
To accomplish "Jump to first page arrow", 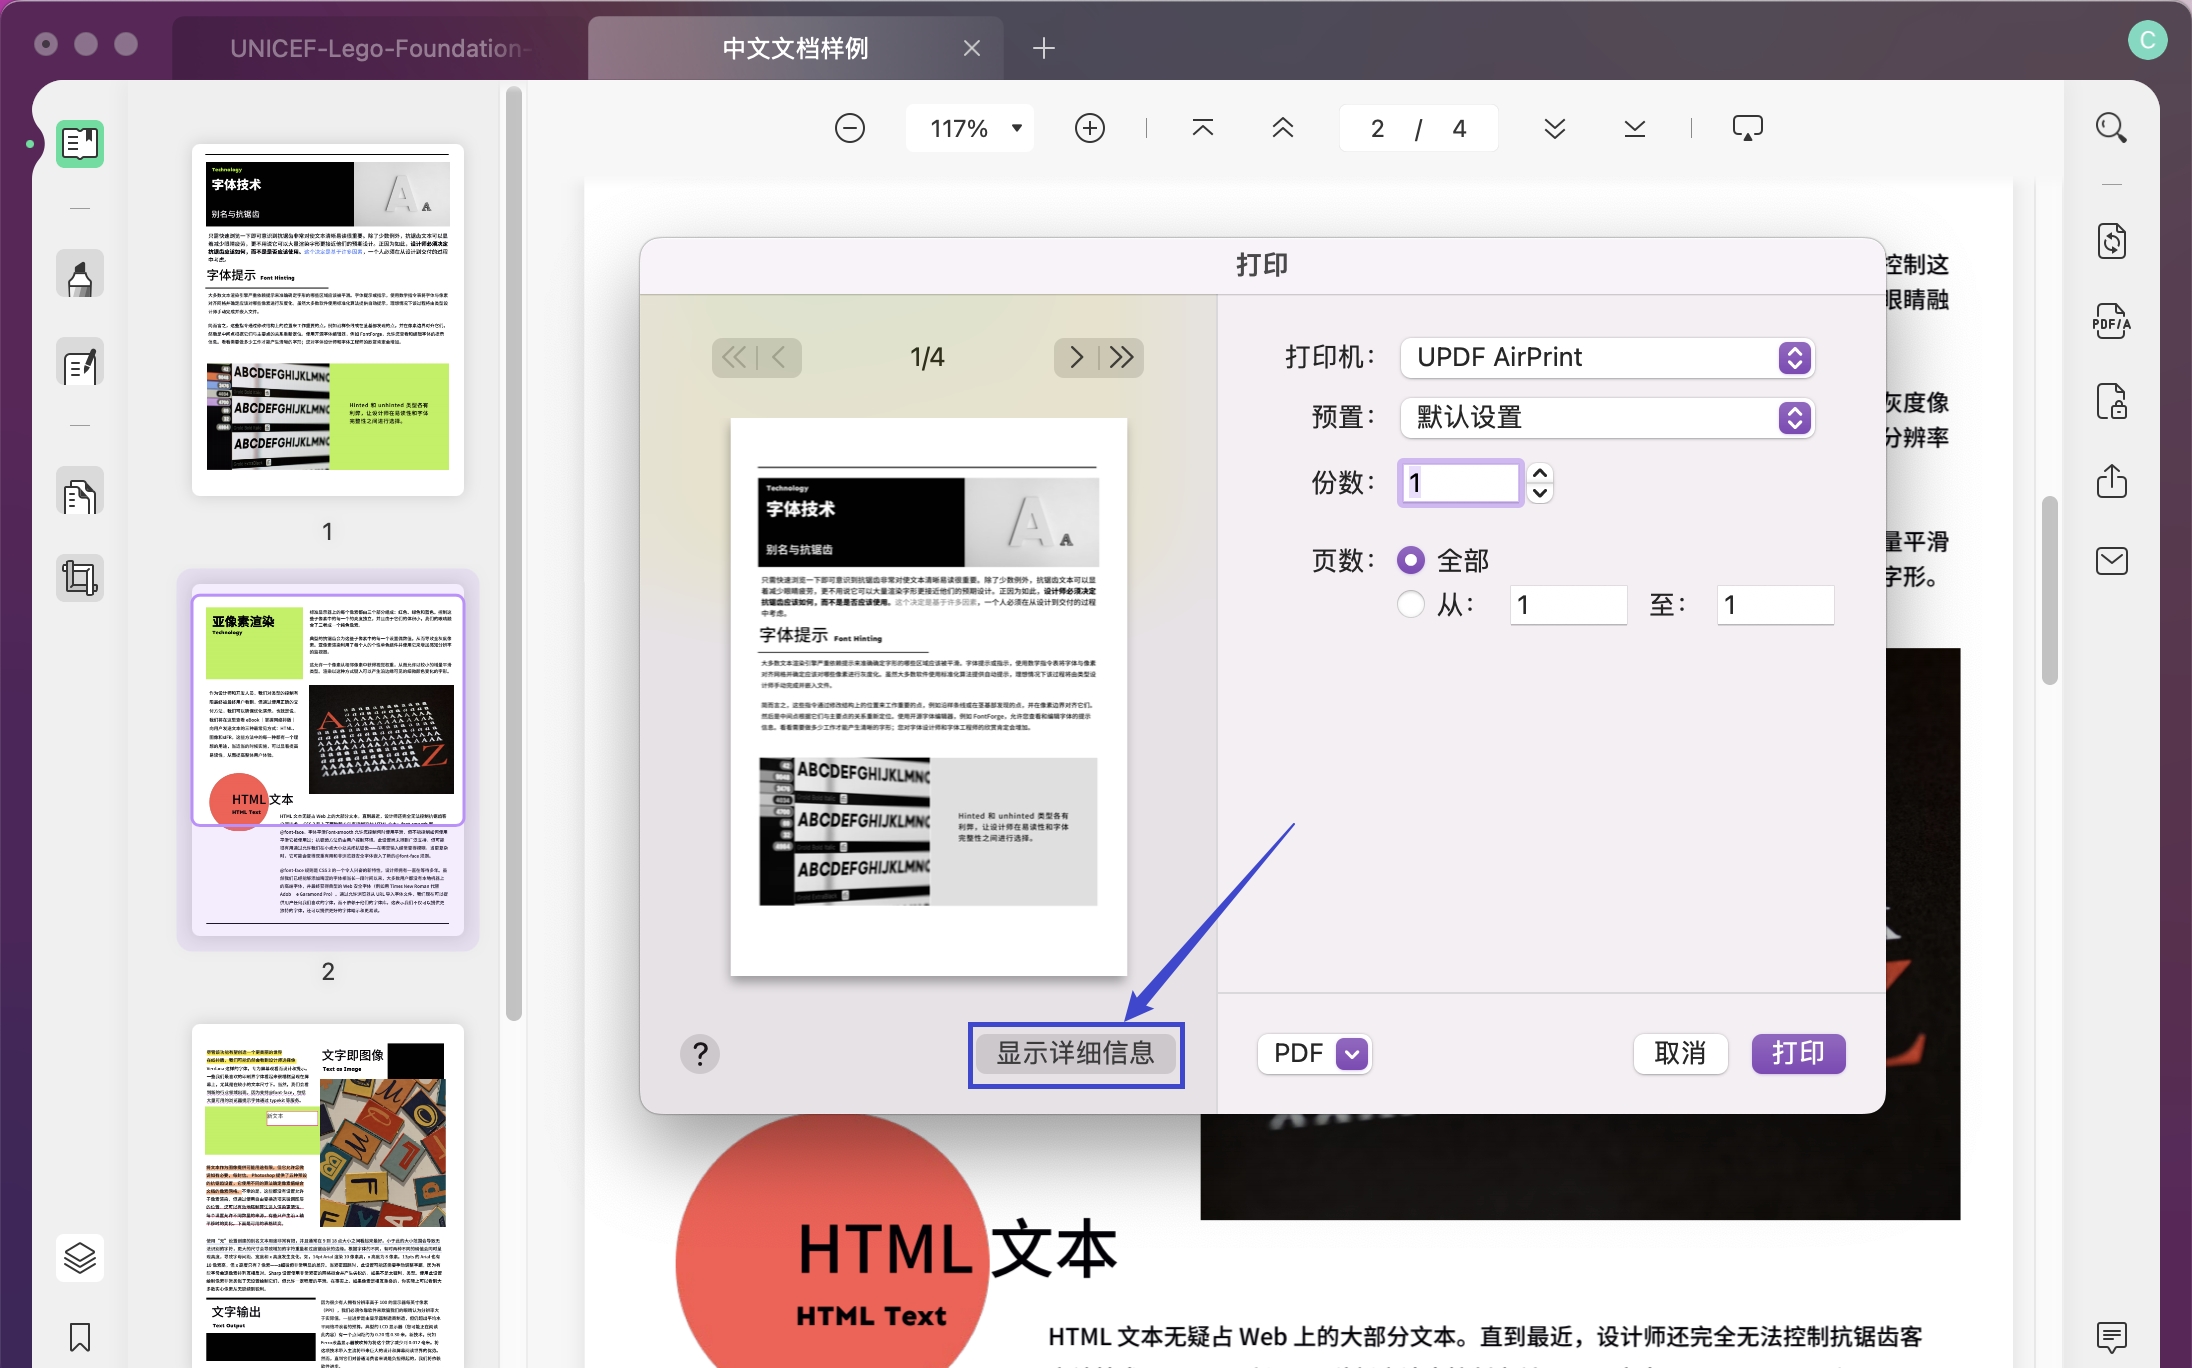I will [x=1203, y=128].
